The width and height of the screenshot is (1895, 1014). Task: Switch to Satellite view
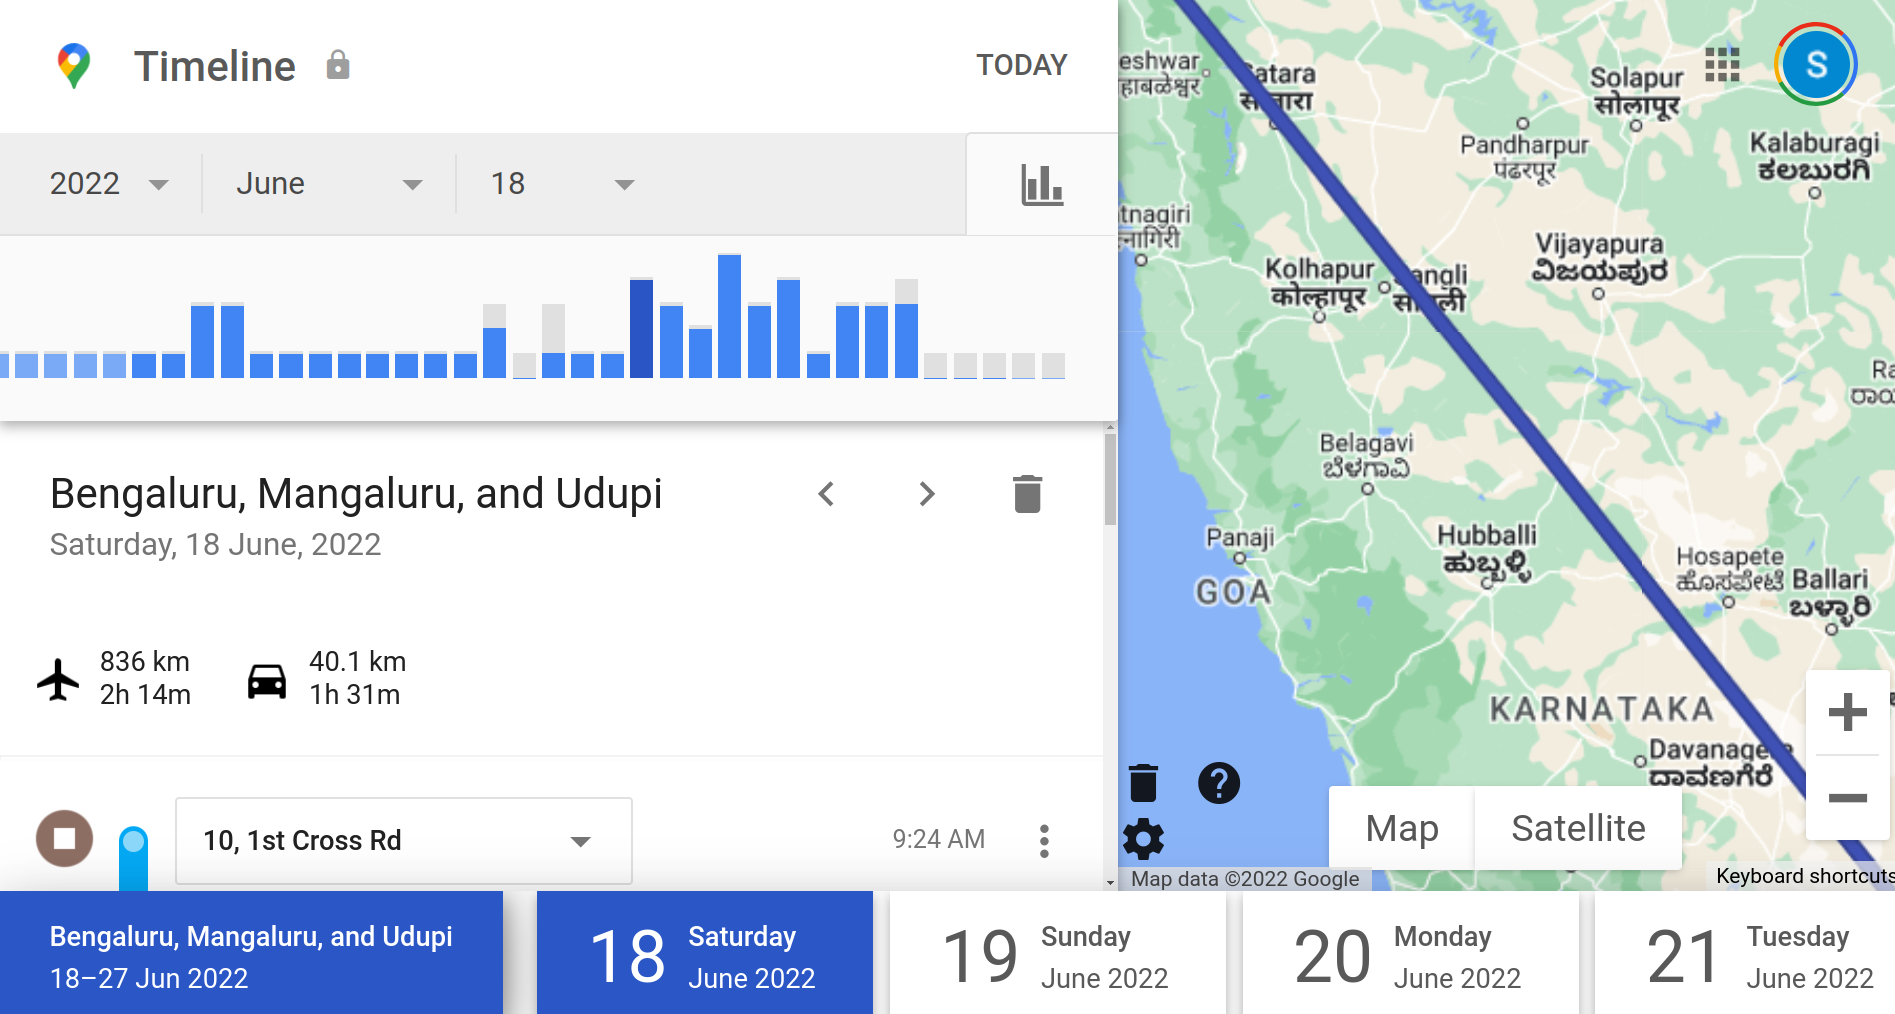coord(1578,828)
